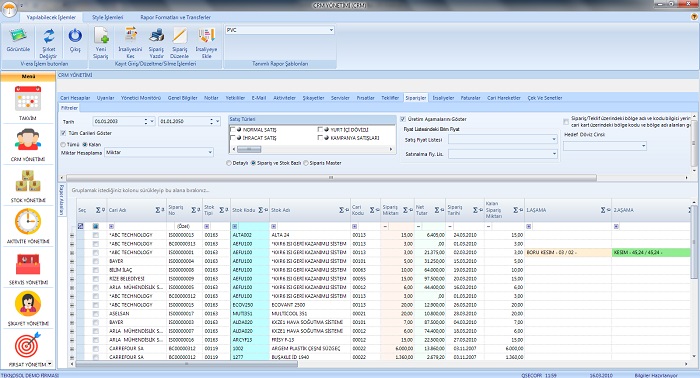The image size is (700, 378).
Task: Click the Filtreler tab
Action: [70, 108]
